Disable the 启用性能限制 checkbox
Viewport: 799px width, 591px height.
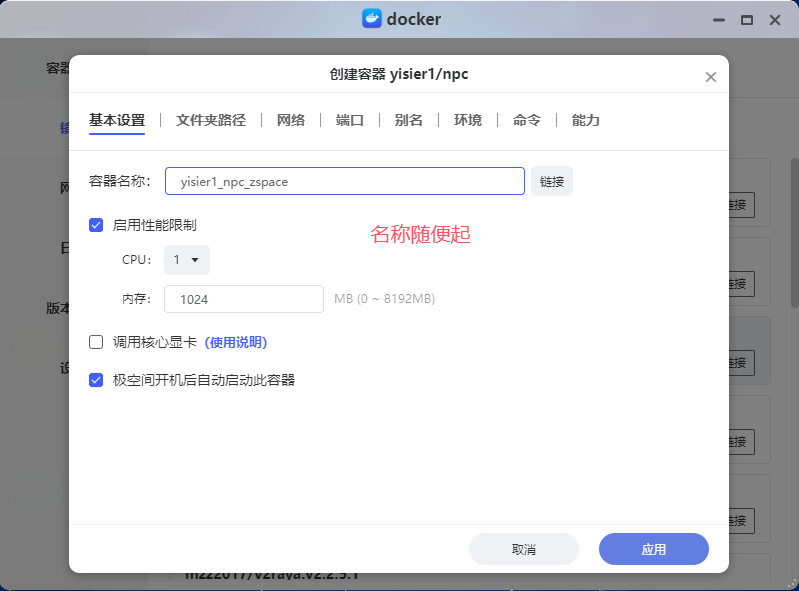(96, 225)
